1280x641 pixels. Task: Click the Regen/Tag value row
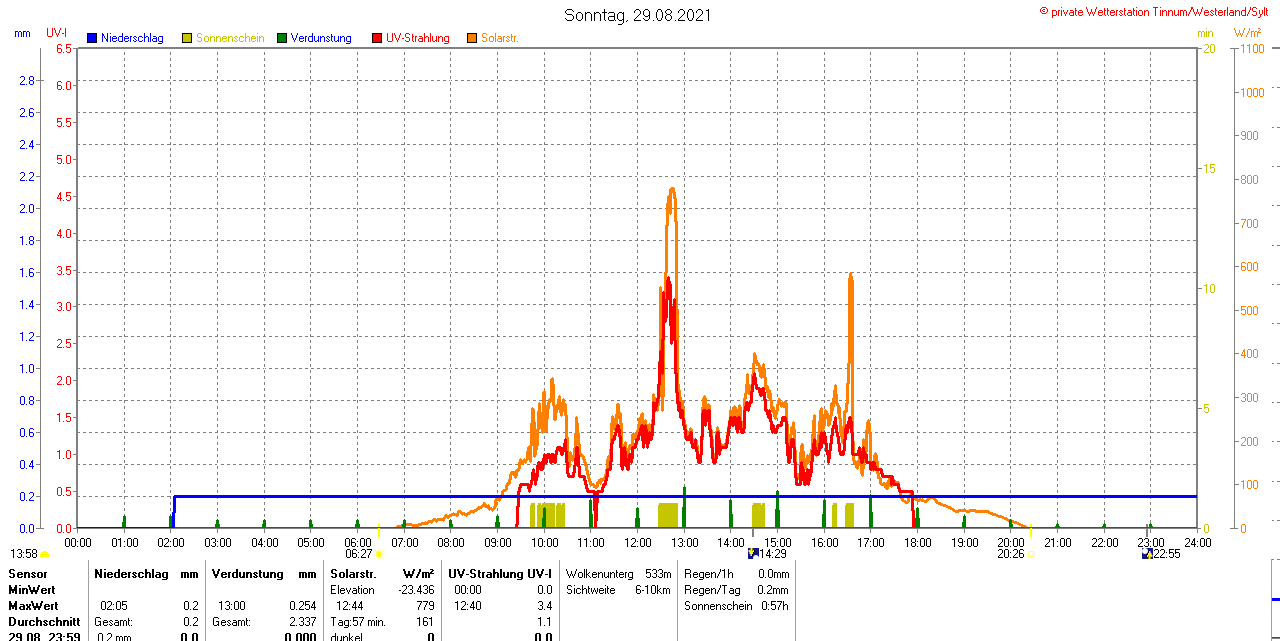click(x=736, y=590)
